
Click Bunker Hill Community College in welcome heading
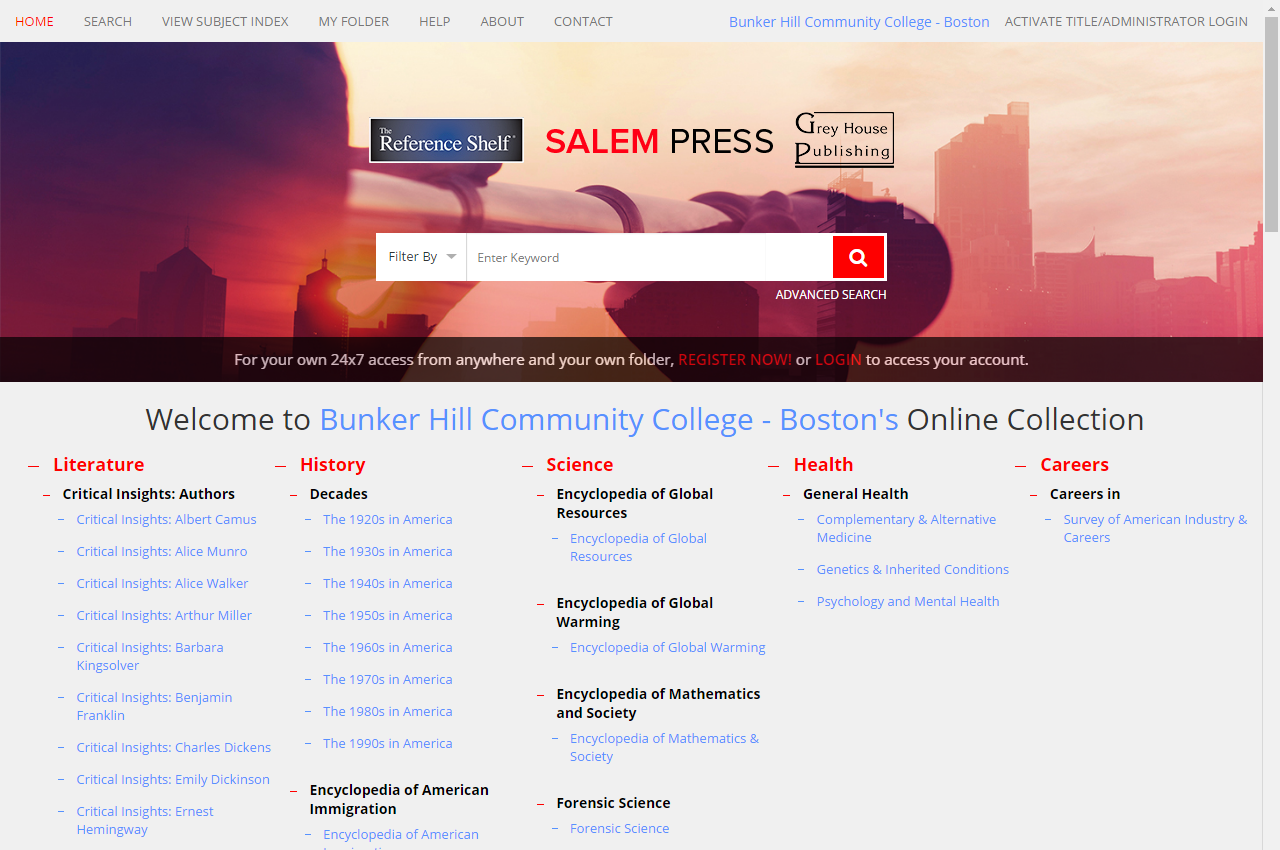(x=609, y=419)
